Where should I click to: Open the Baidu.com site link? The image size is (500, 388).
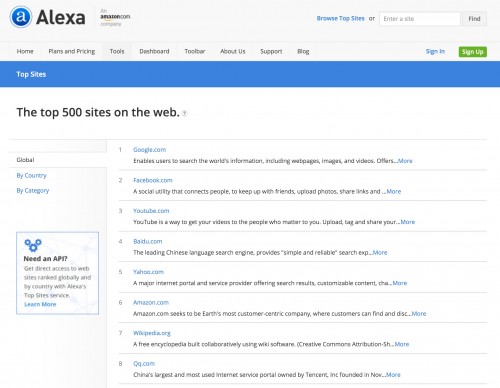pyautogui.click(x=147, y=241)
